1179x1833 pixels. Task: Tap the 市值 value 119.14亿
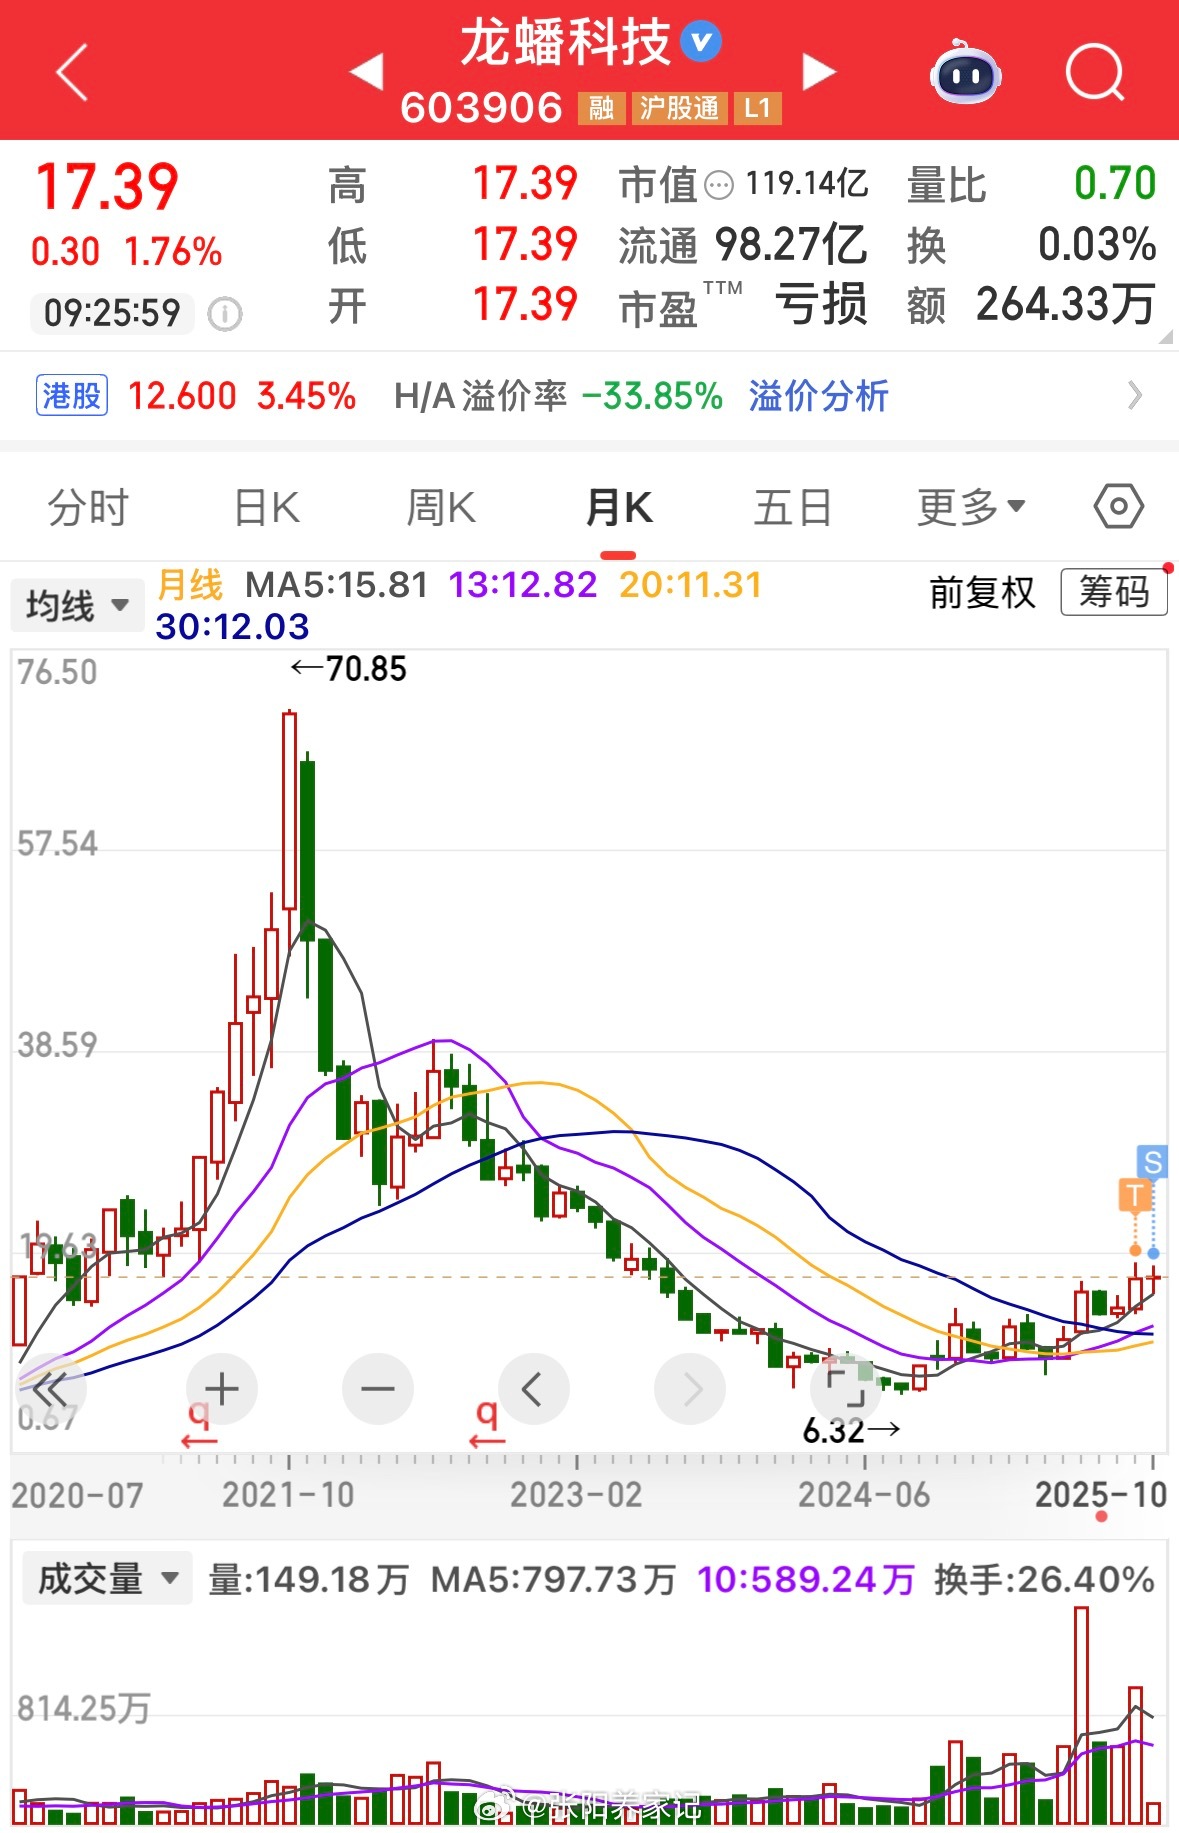[807, 184]
